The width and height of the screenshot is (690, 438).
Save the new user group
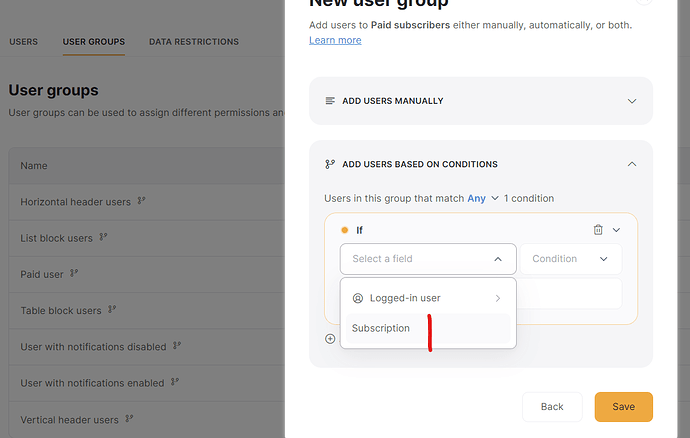pos(624,407)
